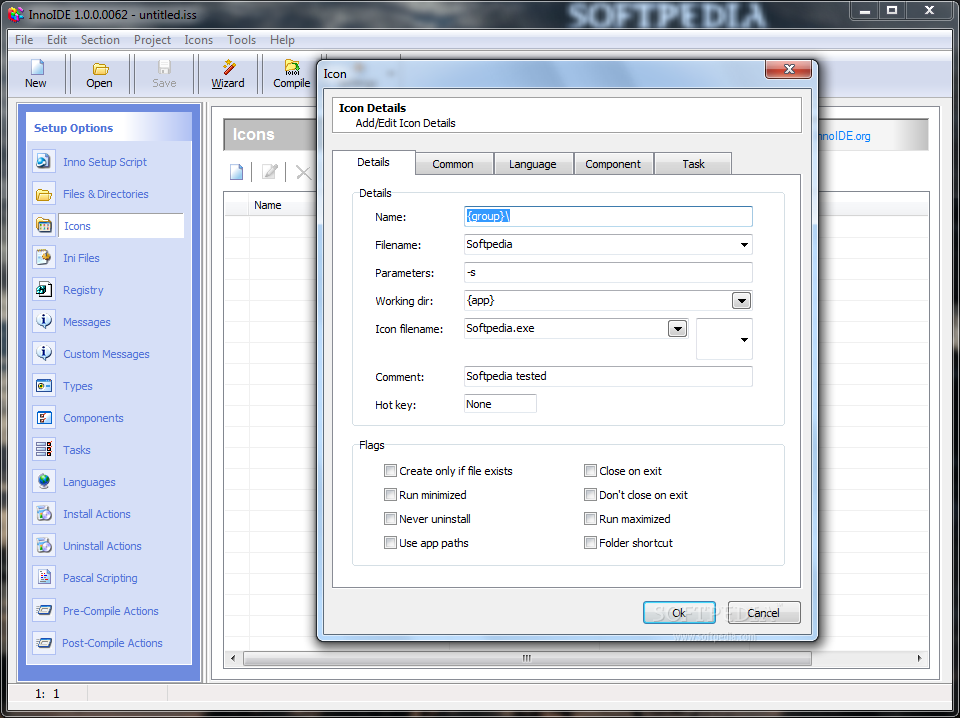
Task: Close the Icon dialog
Action: pos(789,69)
